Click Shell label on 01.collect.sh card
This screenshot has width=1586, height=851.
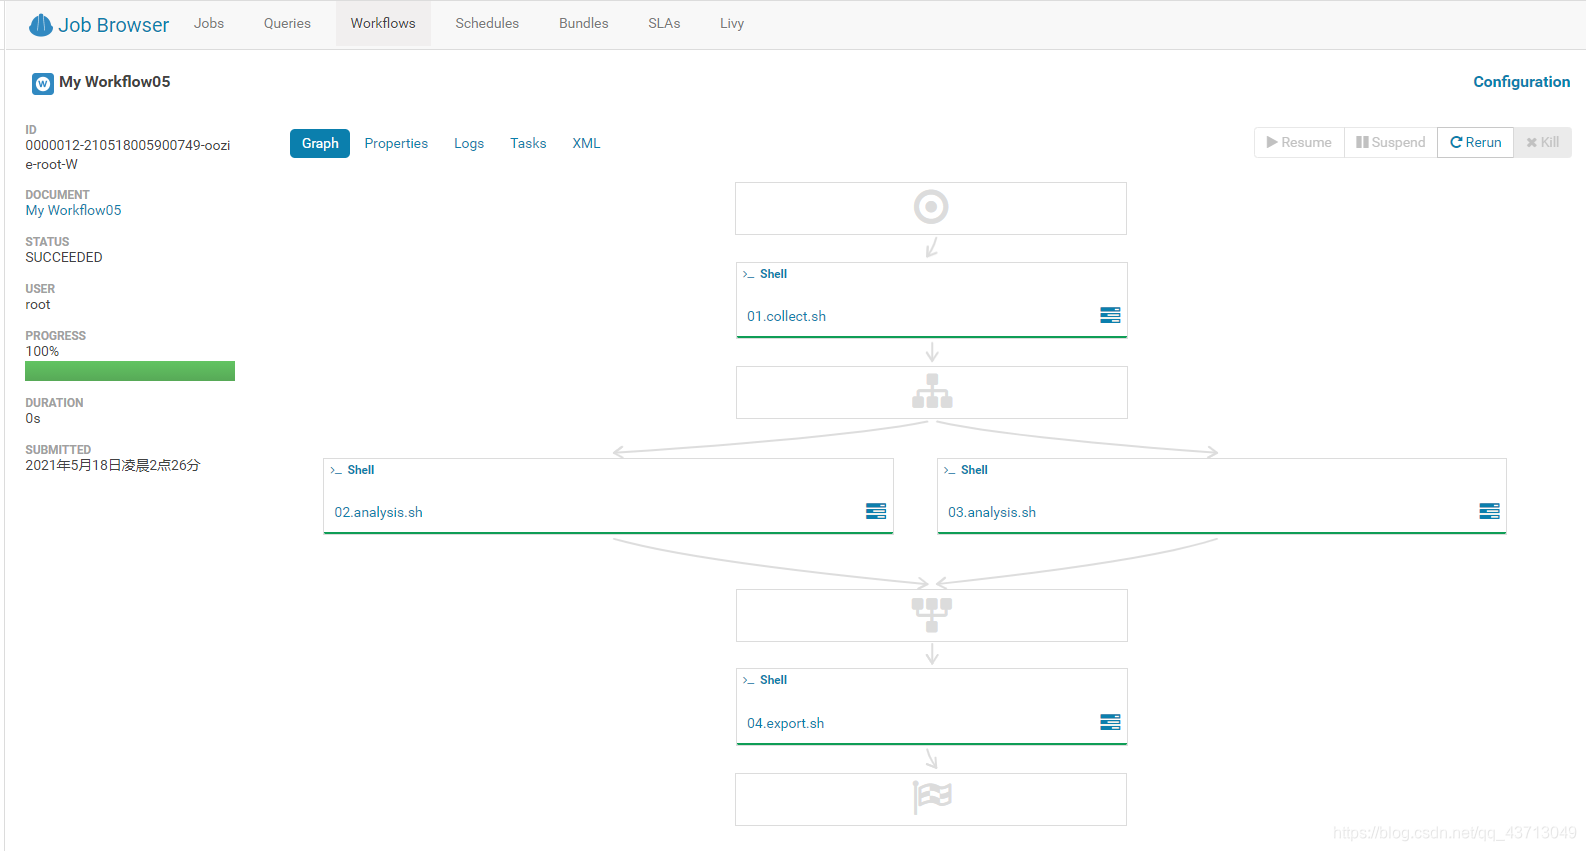[773, 274]
